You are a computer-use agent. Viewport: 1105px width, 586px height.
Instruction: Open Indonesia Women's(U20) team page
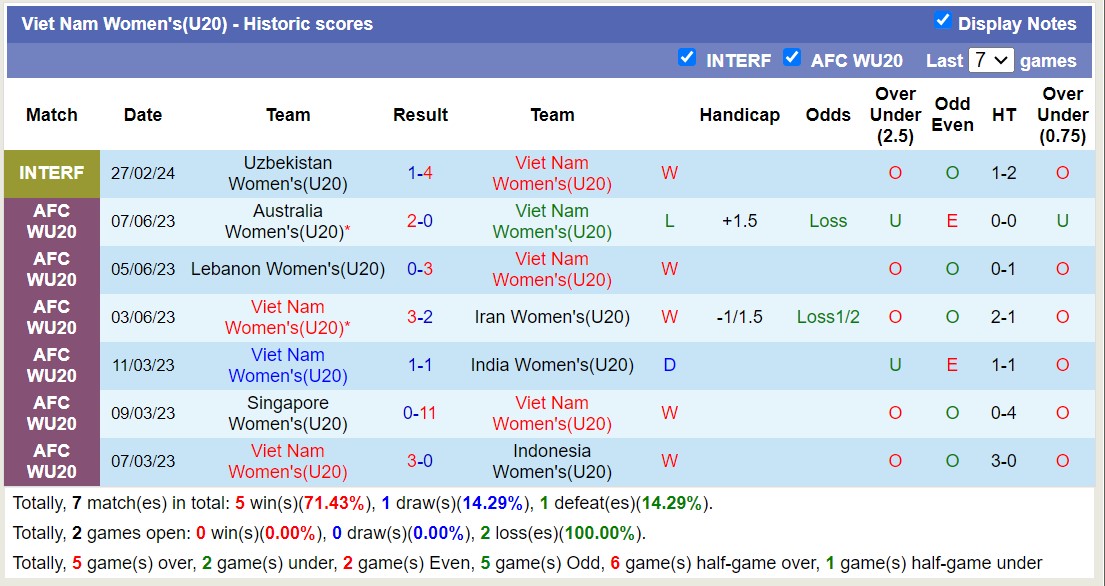click(x=552, y=461)
